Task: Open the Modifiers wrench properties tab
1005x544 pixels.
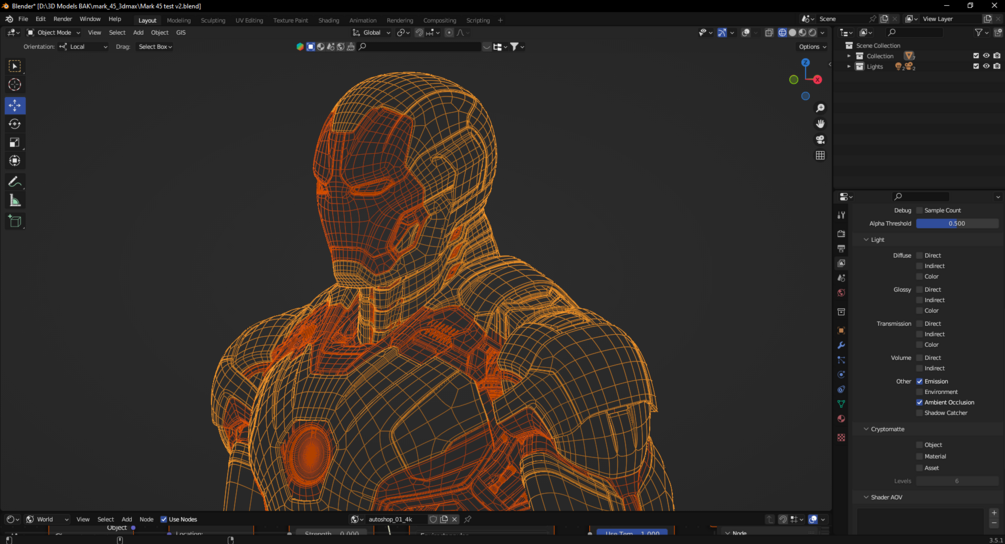Action: 841,345
